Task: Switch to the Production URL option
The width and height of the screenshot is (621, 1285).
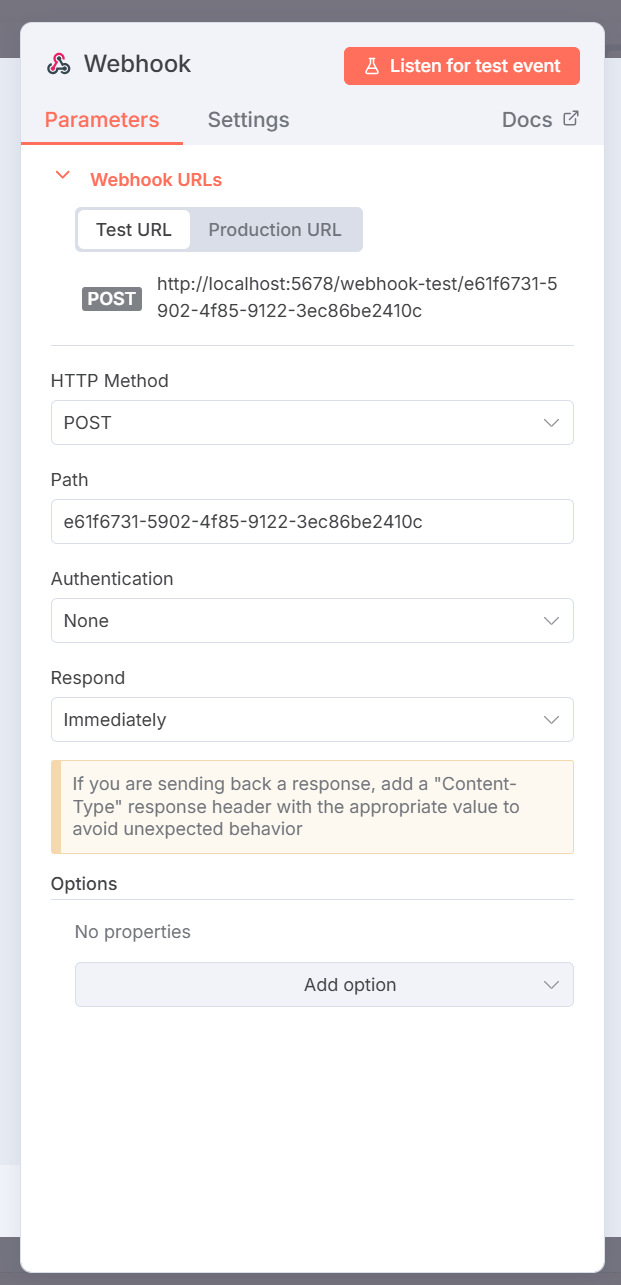Action: tap(275, 229)
